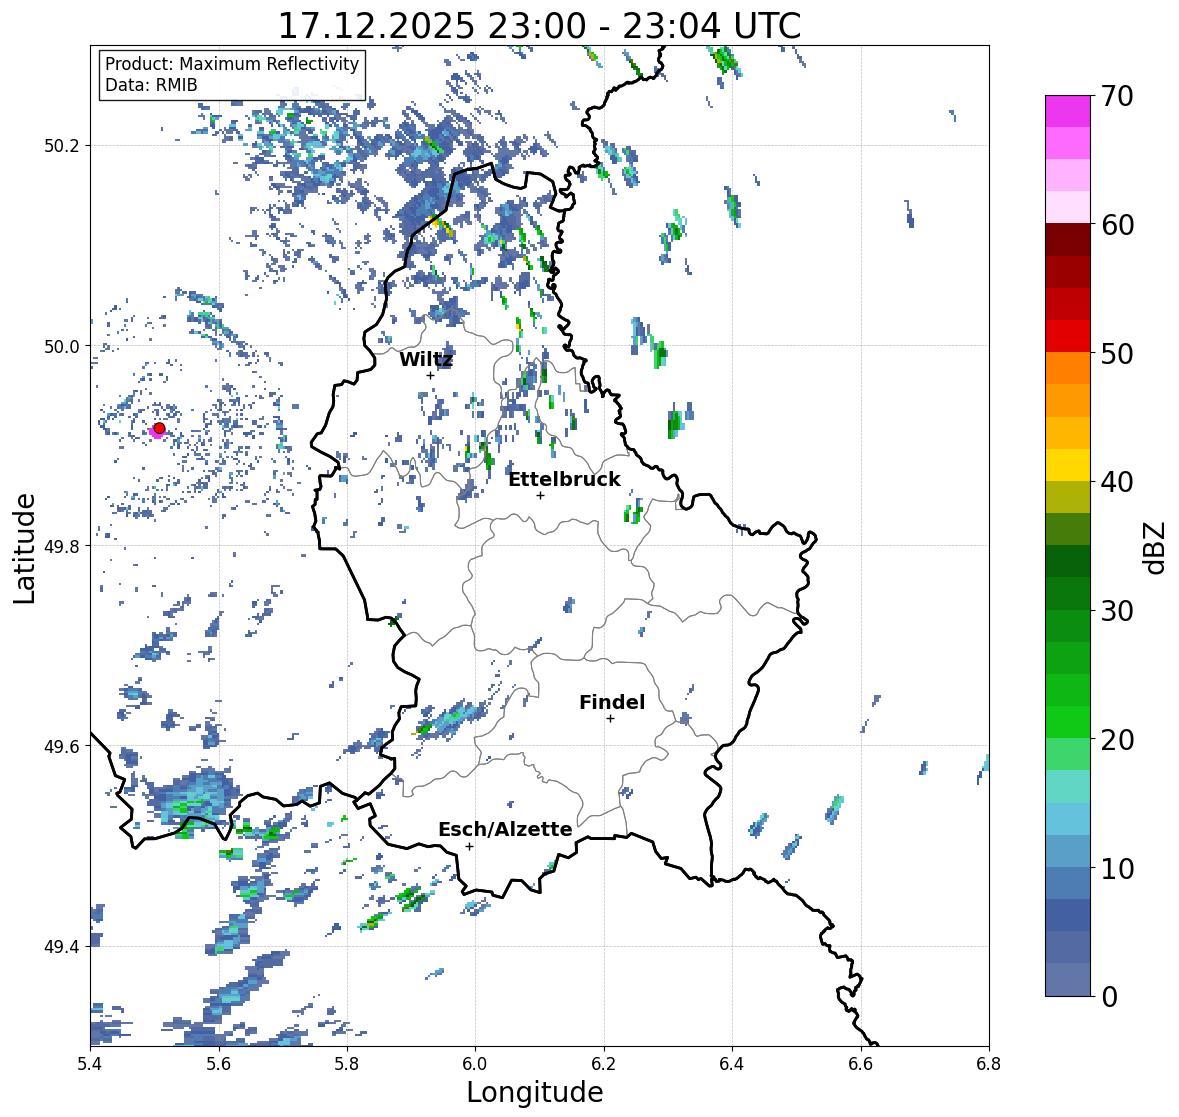Click the cross marker below Ettelbruck
The height and width of the screenshot is (1117, 1179).
pos(540,495)
